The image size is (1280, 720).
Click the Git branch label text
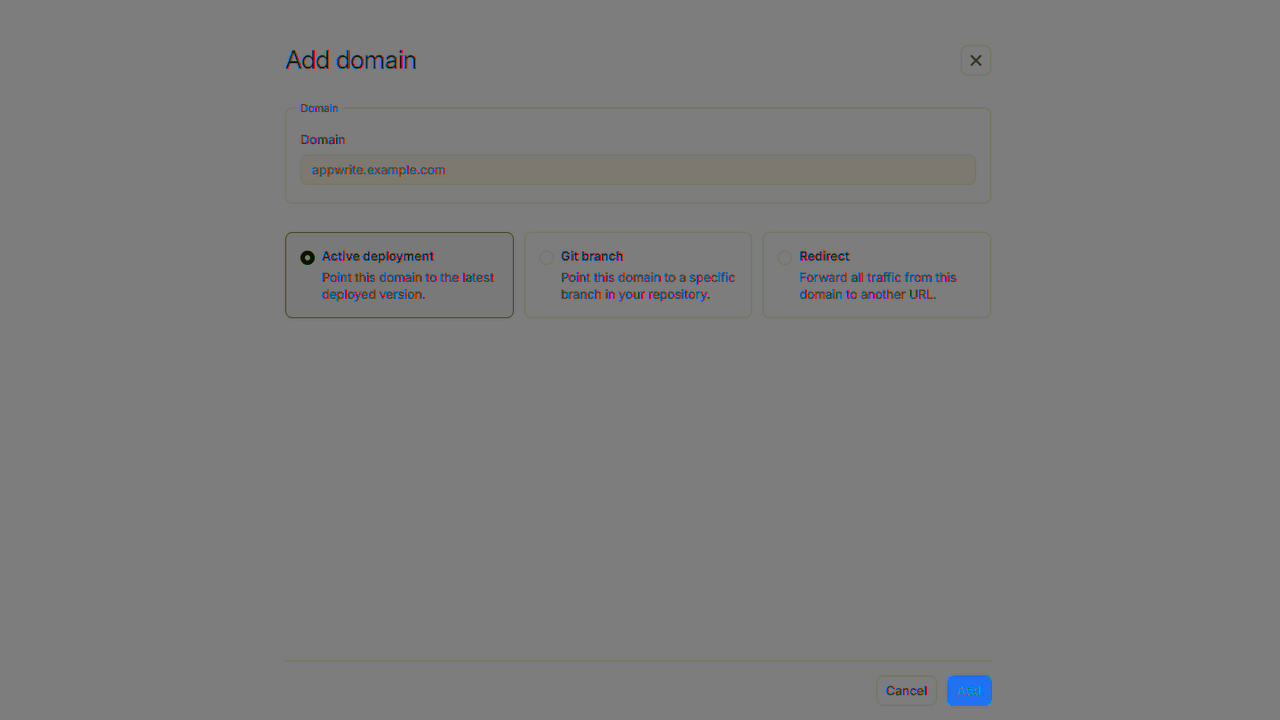(x=592, y=256)
